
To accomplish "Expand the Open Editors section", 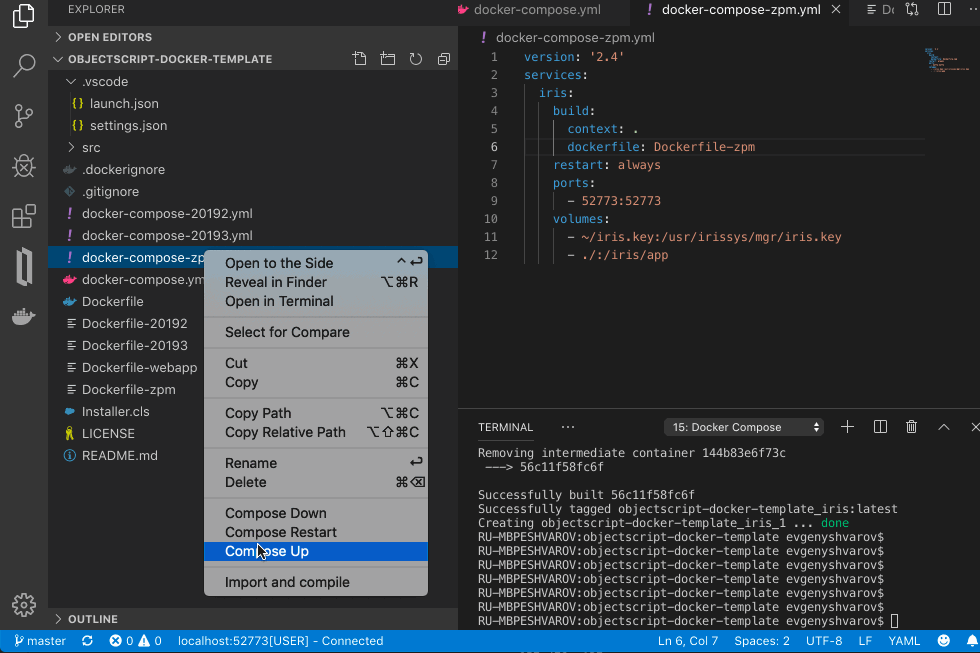I will pyautogui.click(x=253, y=37).
